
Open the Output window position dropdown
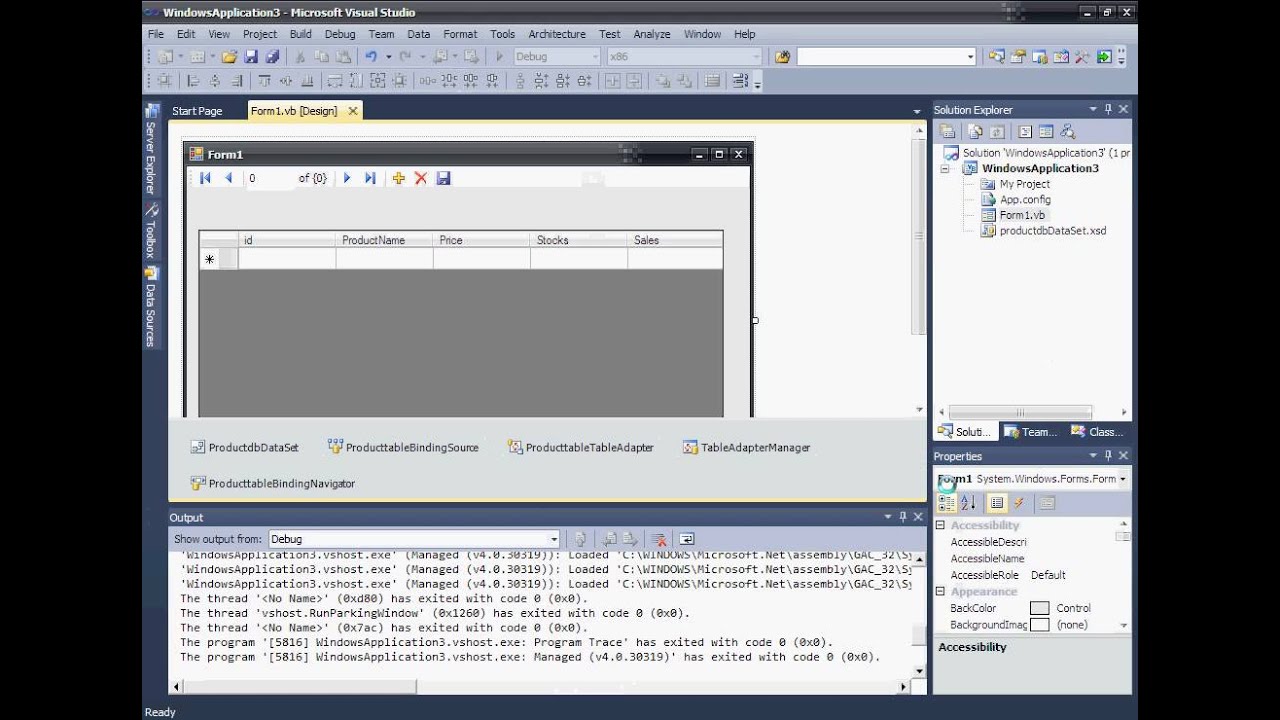pyautogui.click(x=886, y=517)
